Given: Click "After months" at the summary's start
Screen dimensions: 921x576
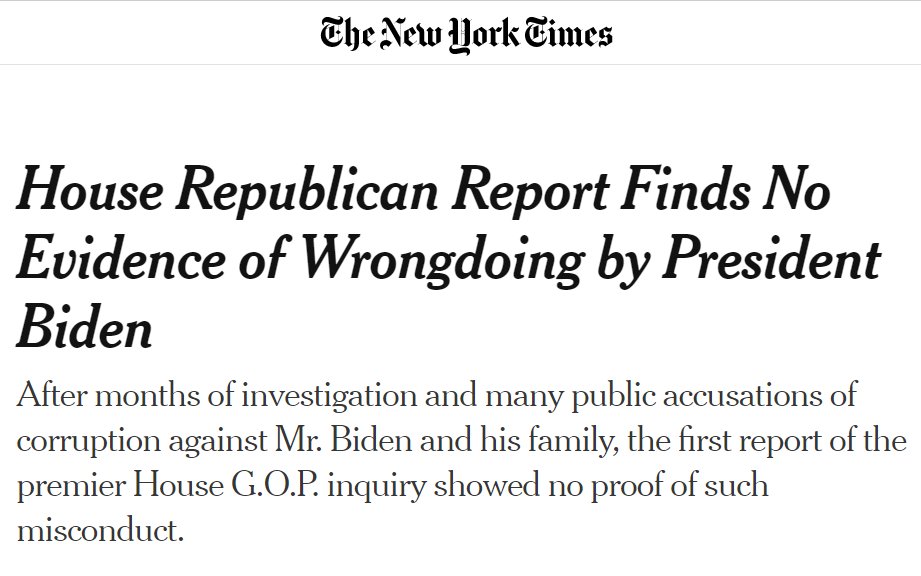Looking at the screenshot, I should 109,395.
